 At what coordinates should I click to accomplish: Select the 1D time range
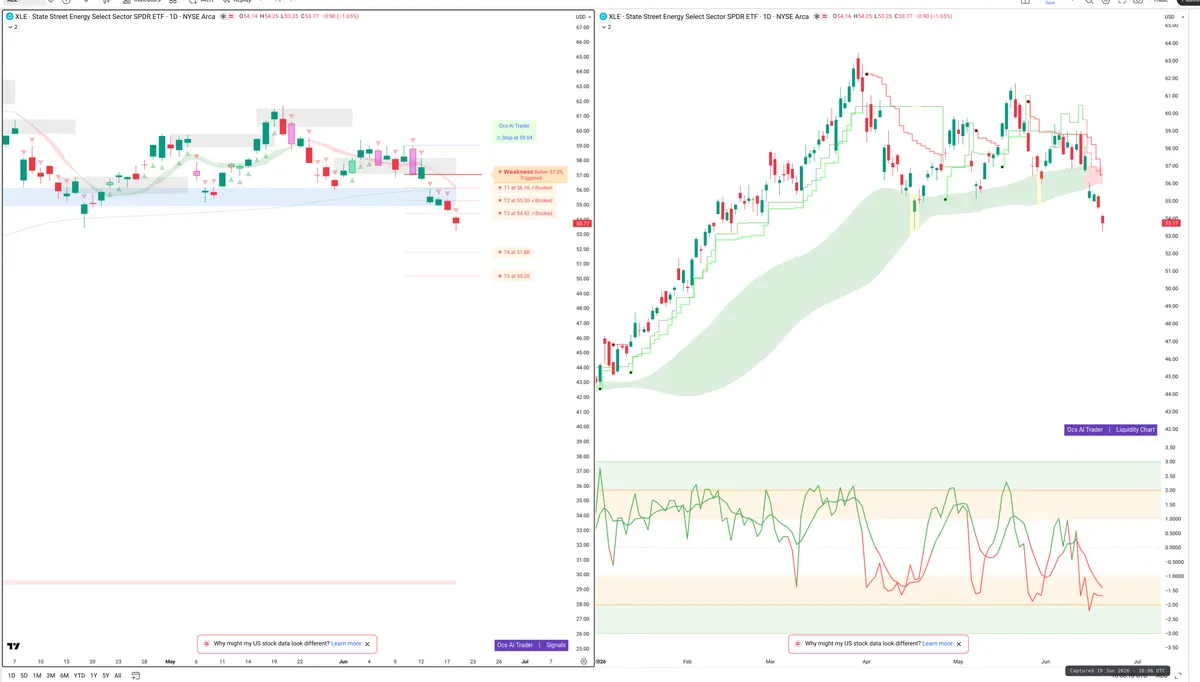click(x=11, y=676)
